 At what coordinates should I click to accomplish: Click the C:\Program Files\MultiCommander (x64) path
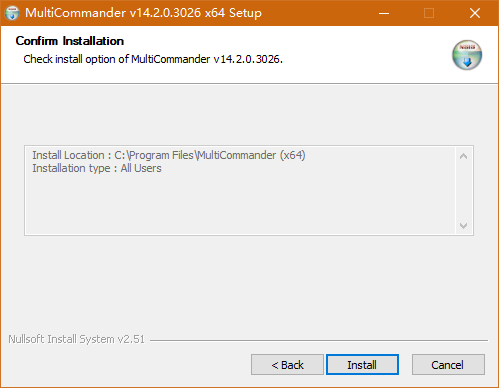[210, 155]
